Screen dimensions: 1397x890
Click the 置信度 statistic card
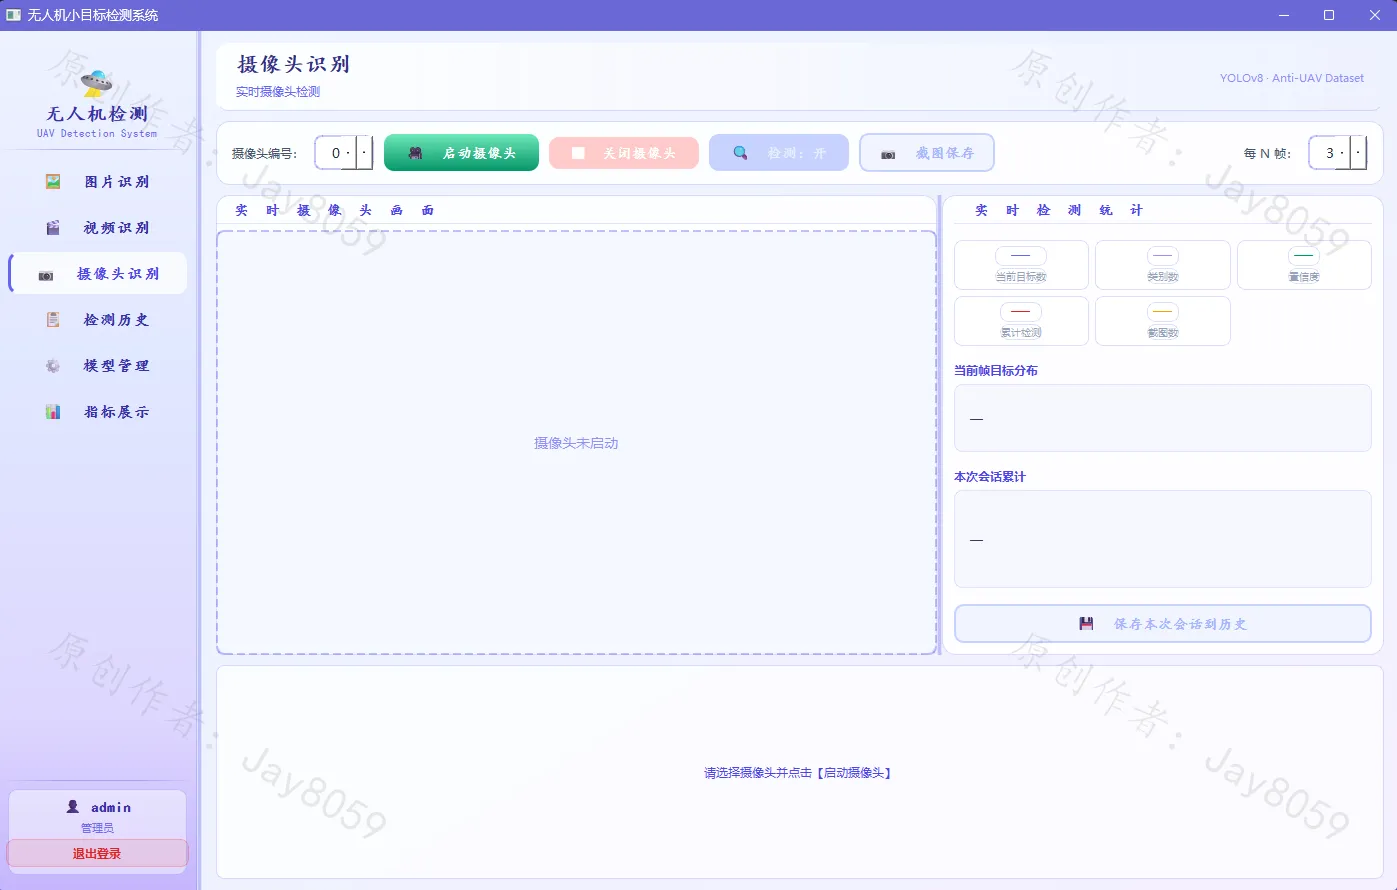click(1304, 265)
